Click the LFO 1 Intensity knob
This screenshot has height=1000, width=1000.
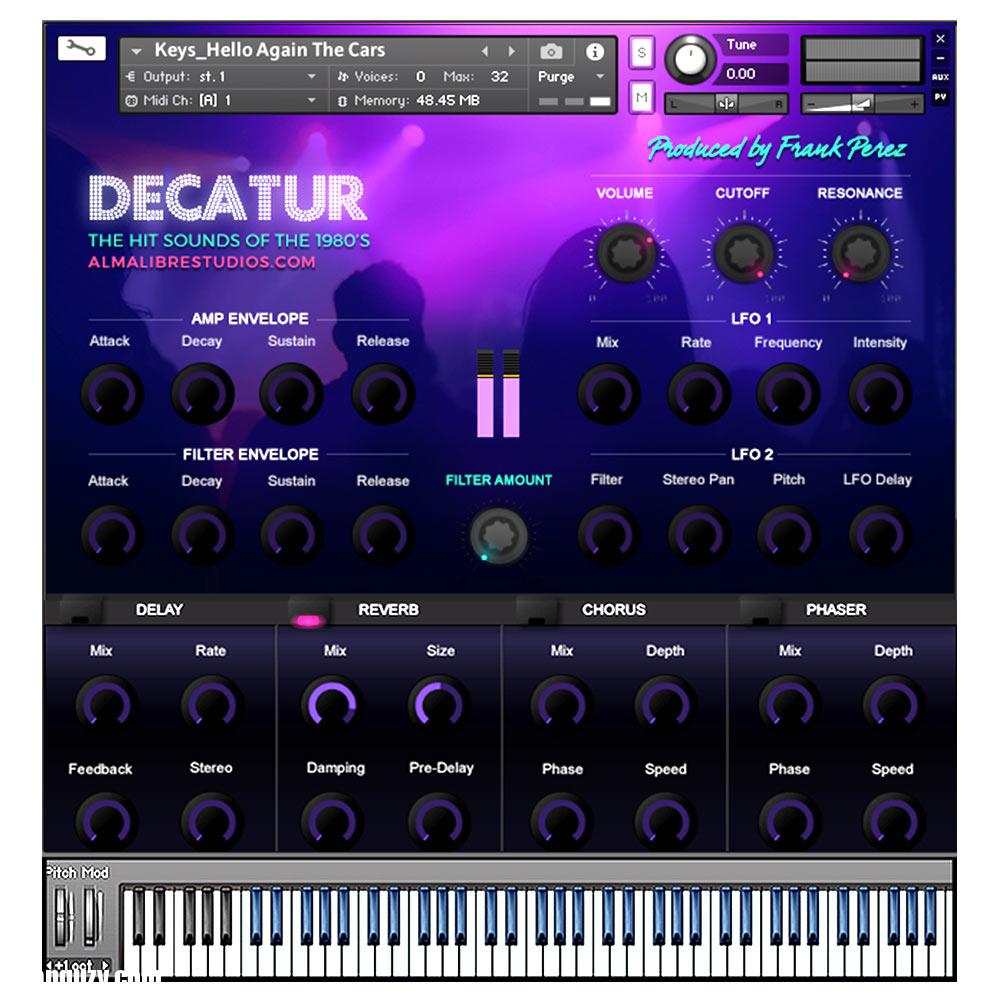pyautogui.click(x=879, y=394)
